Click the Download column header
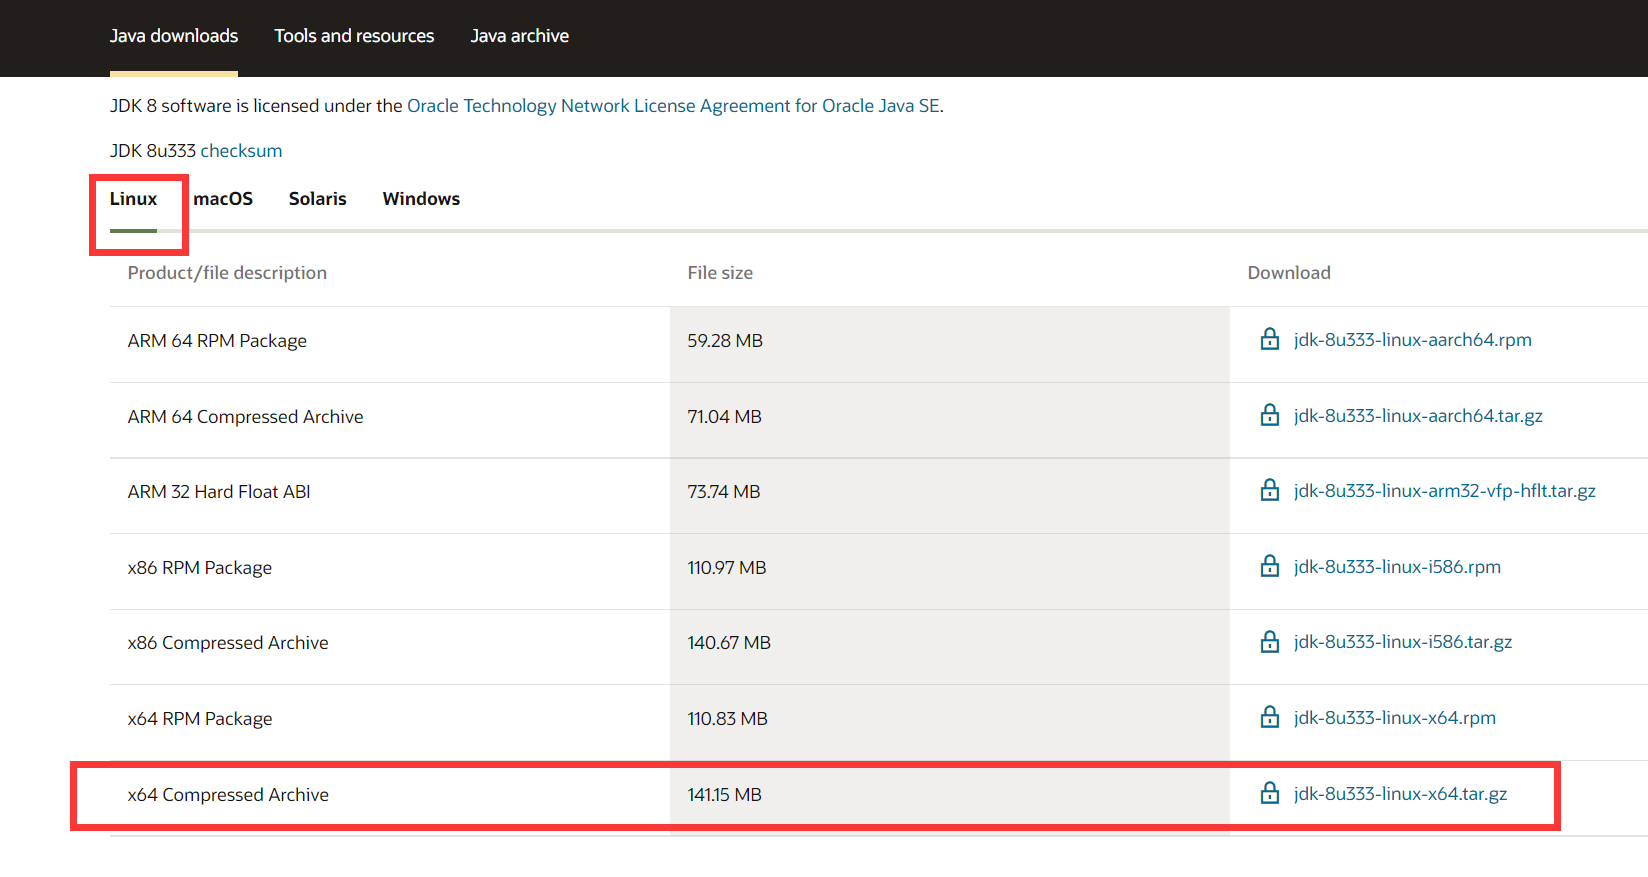Screen dimensions: 1648x877 pos(1289,273)
